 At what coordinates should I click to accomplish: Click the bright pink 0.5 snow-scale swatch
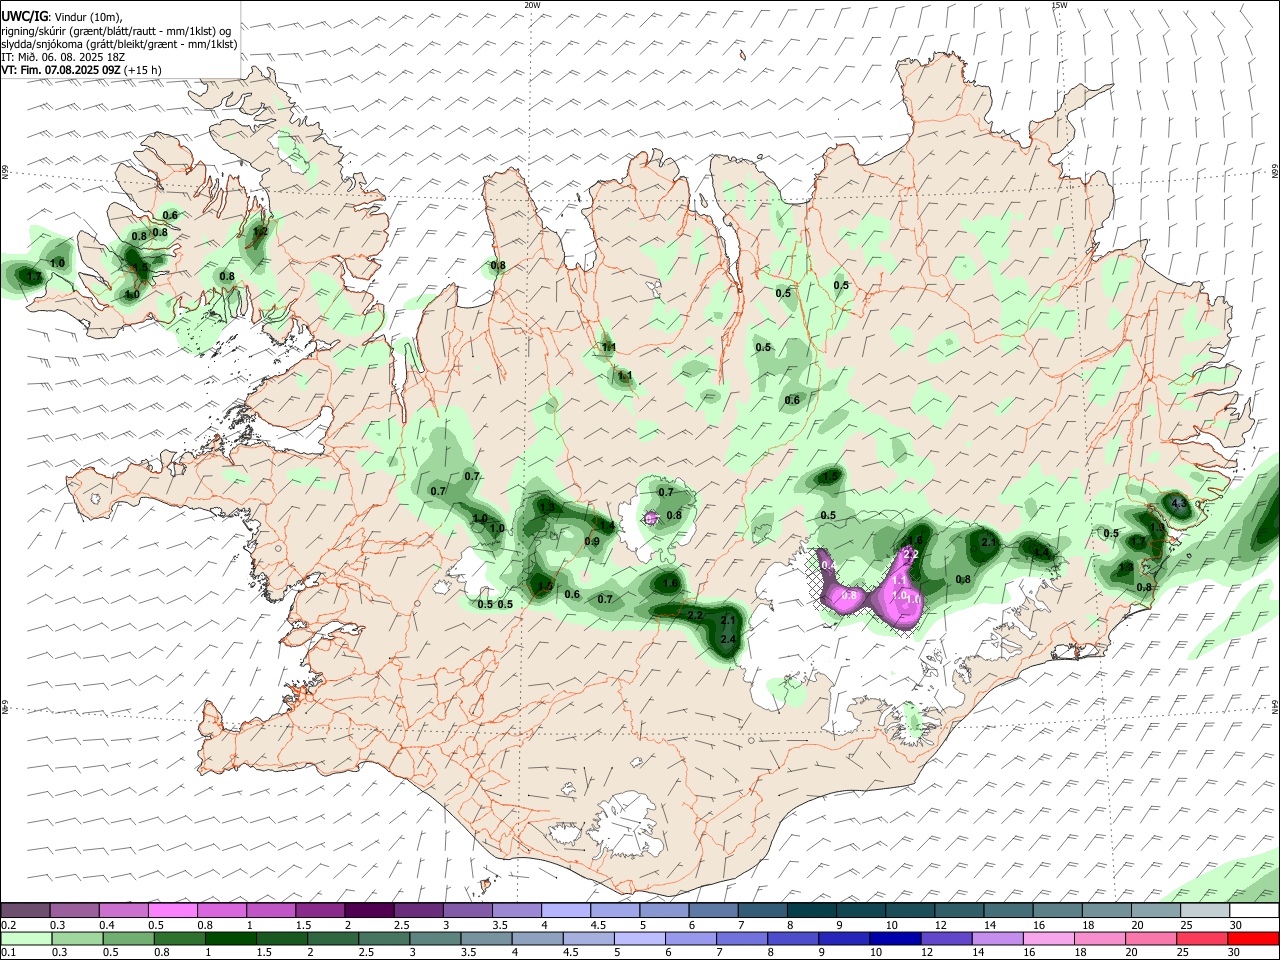pyautogui.click(x=172, y=910)
